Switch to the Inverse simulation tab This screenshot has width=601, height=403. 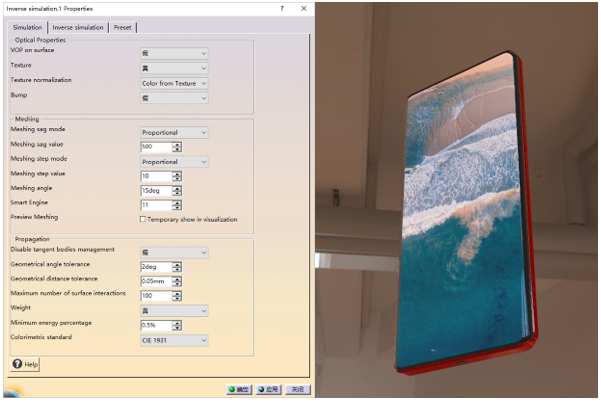point(78,27)
